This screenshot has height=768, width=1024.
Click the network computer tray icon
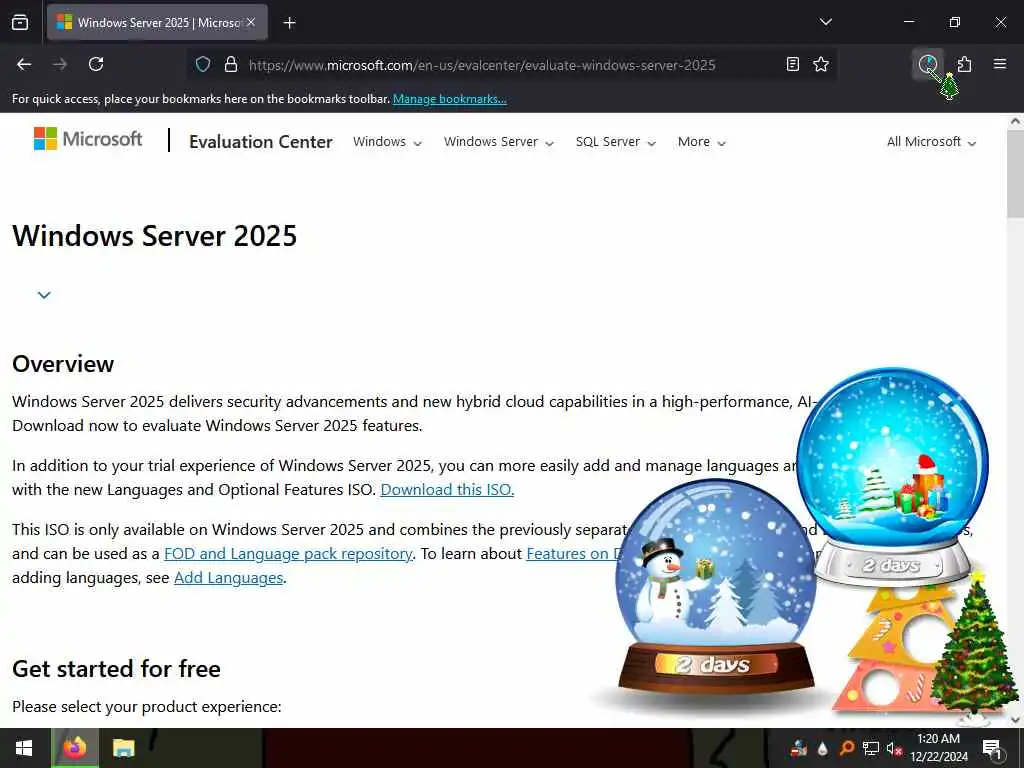tap(871, 748)
